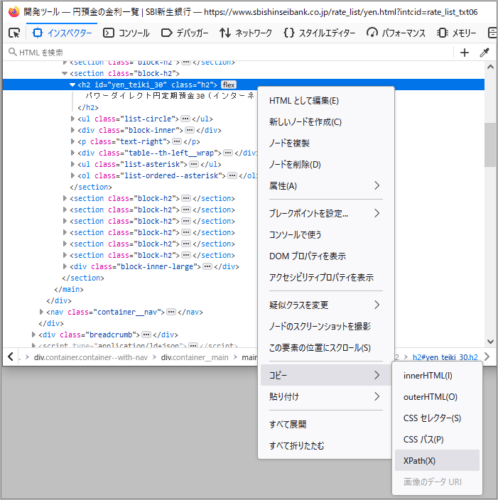Screen dimensions: 498x500
Task: Choose この要素の位置にスクロール(S)
Action: click(x=326, y=348)
